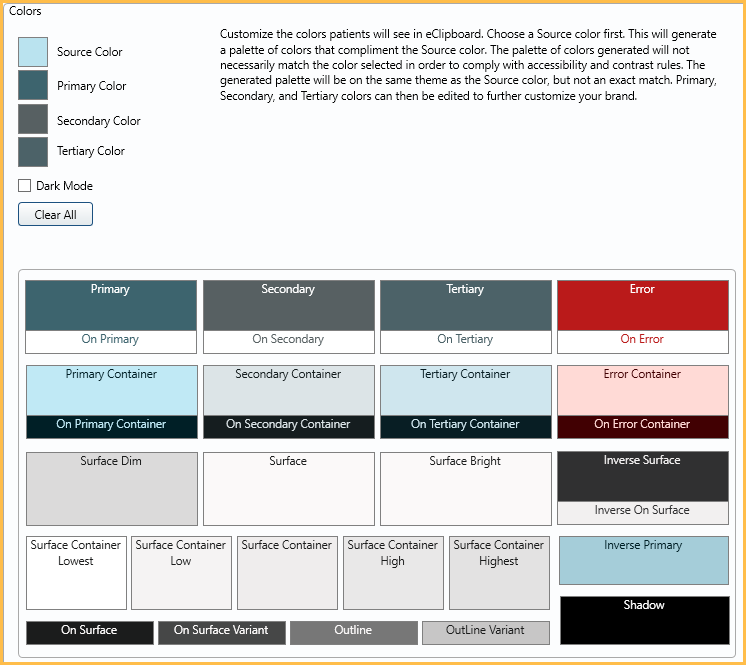Click the Surface Dim tile
Viewport: 746px width, 665px height.
pyautogui.click(x=111, y=489)
